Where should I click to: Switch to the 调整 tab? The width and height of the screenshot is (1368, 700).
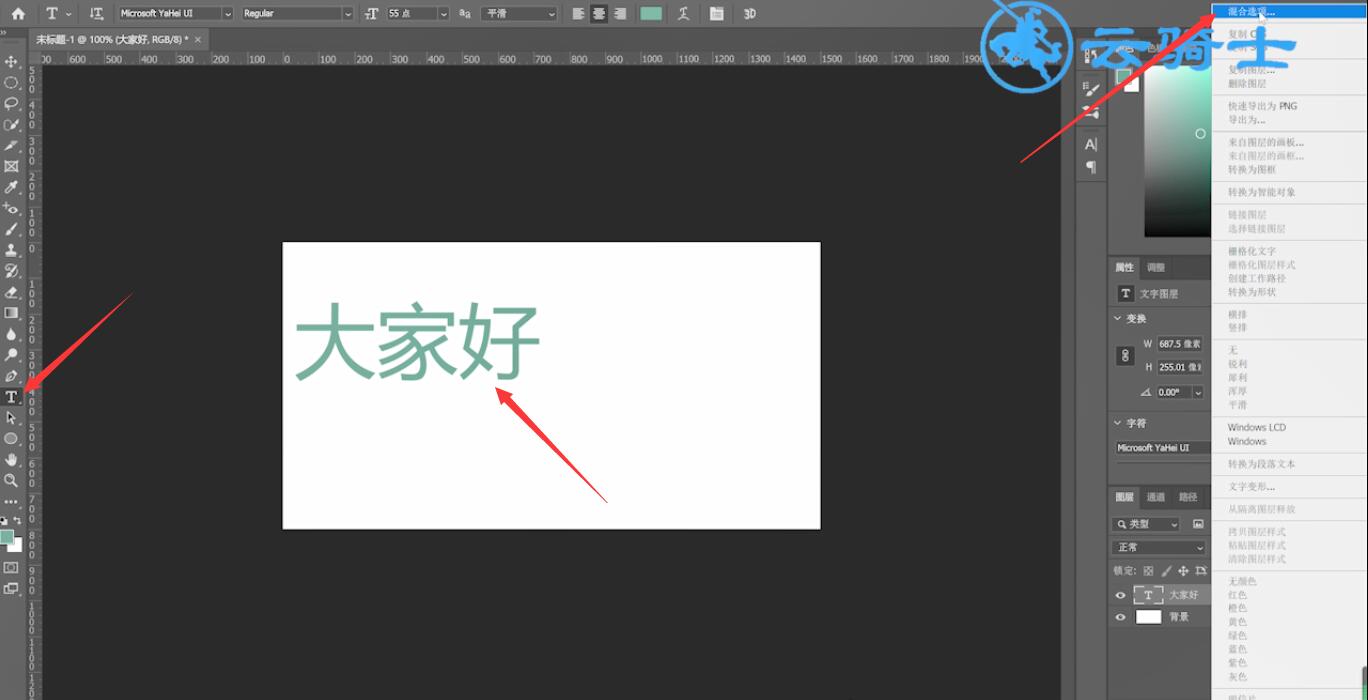pyautogui.click(x=1155, y=267)
